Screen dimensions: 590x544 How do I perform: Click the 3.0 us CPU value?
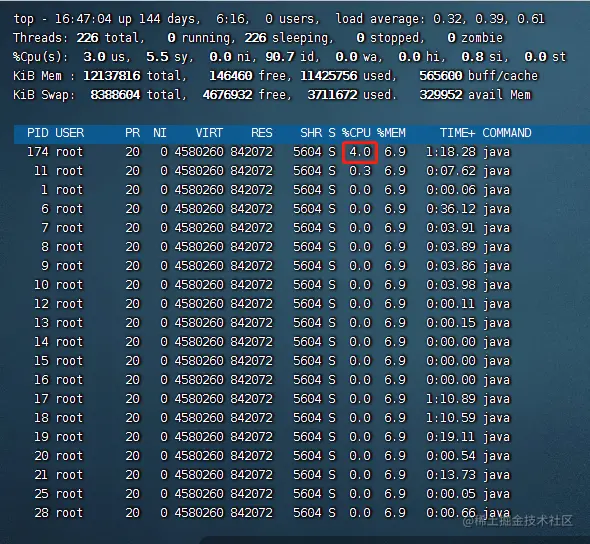pyautogui.click(x=94, y=57)
